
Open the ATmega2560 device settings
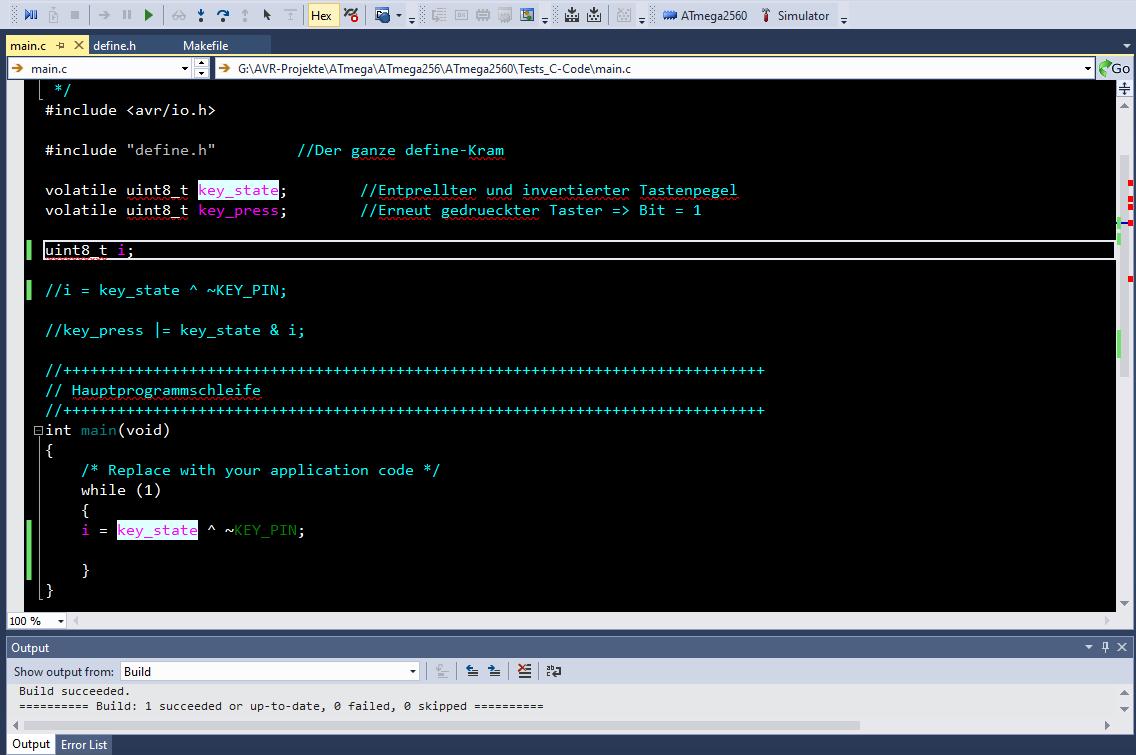705,15
